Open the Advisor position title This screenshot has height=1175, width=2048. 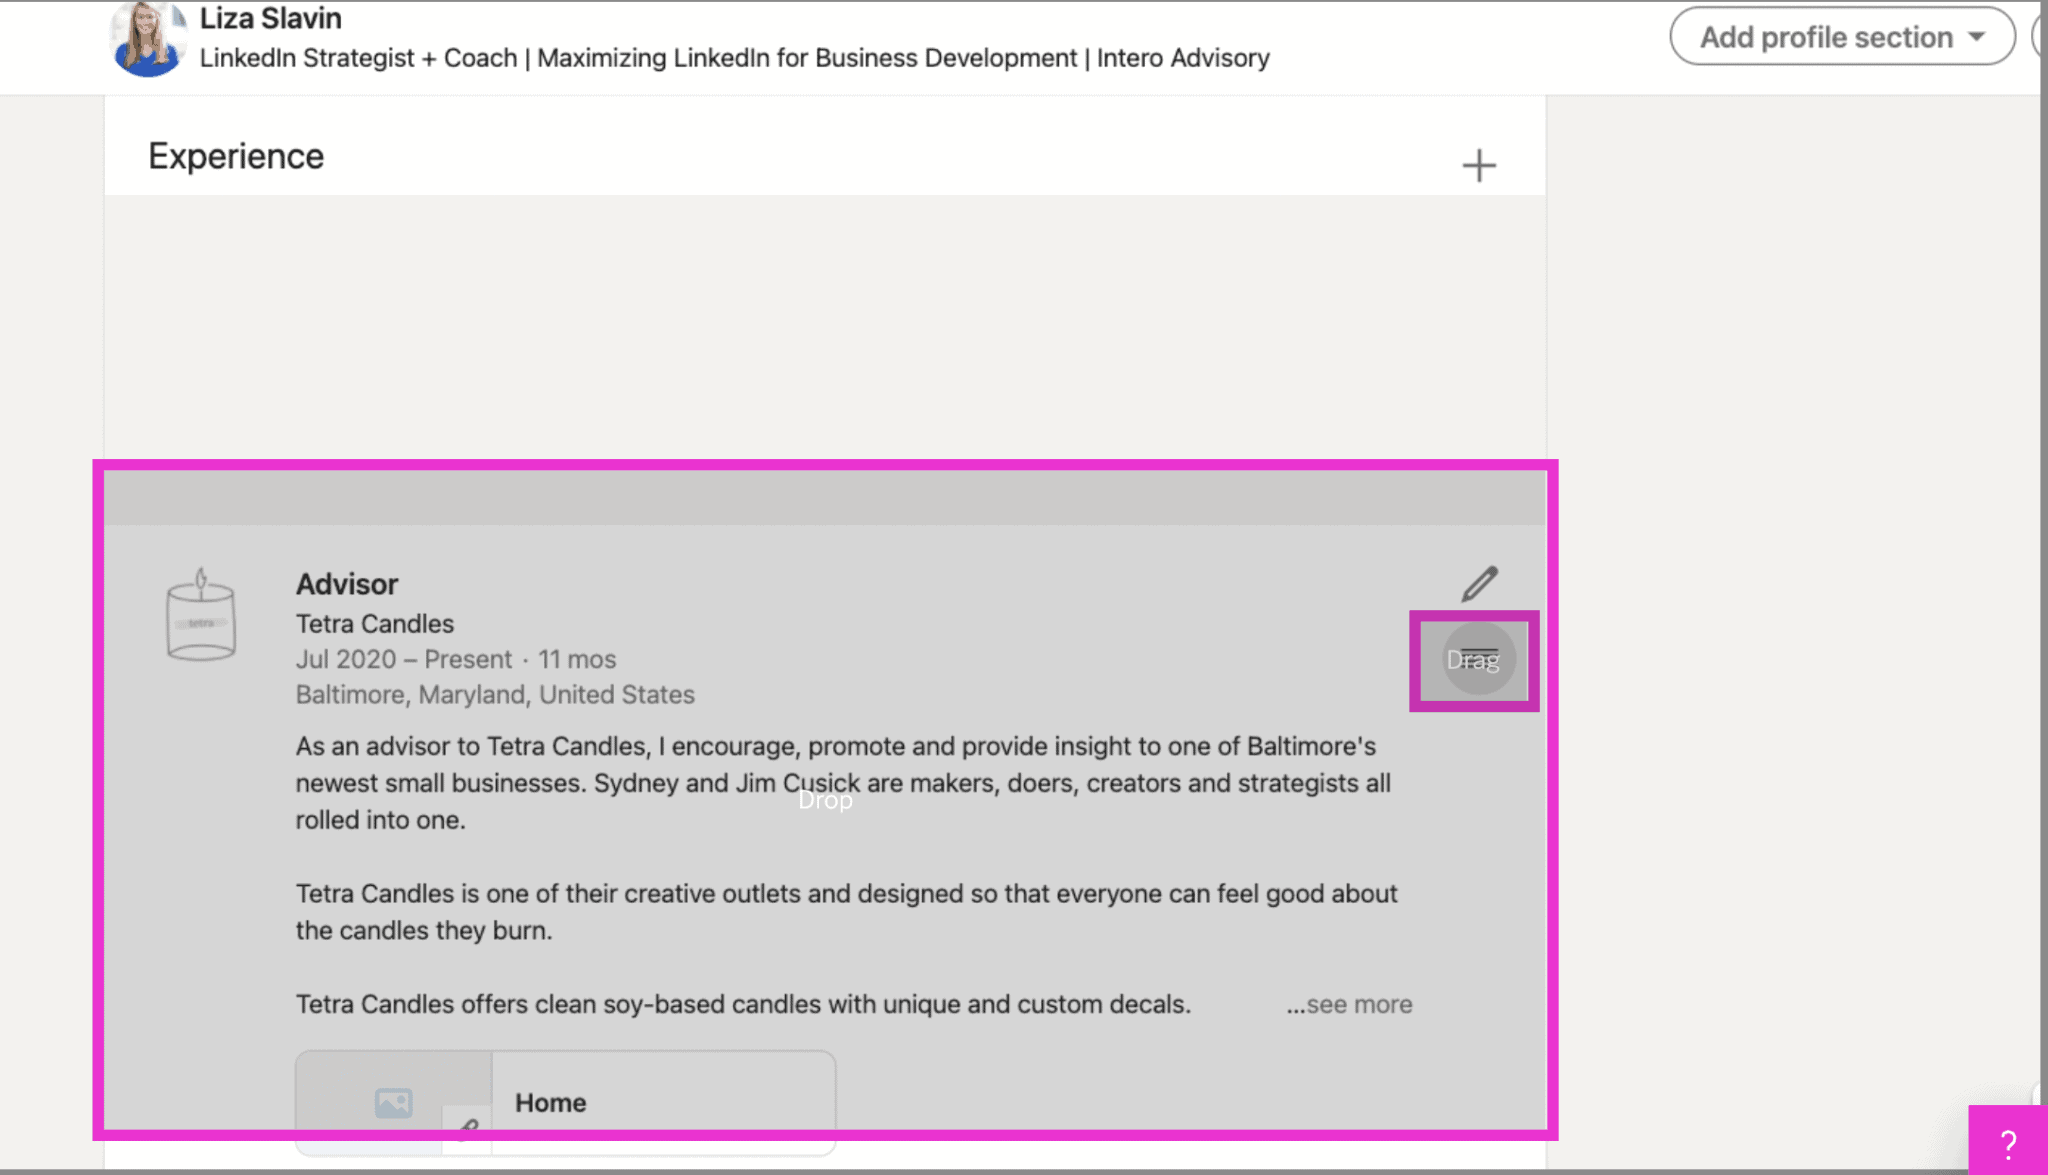click(x=346, y=583)
